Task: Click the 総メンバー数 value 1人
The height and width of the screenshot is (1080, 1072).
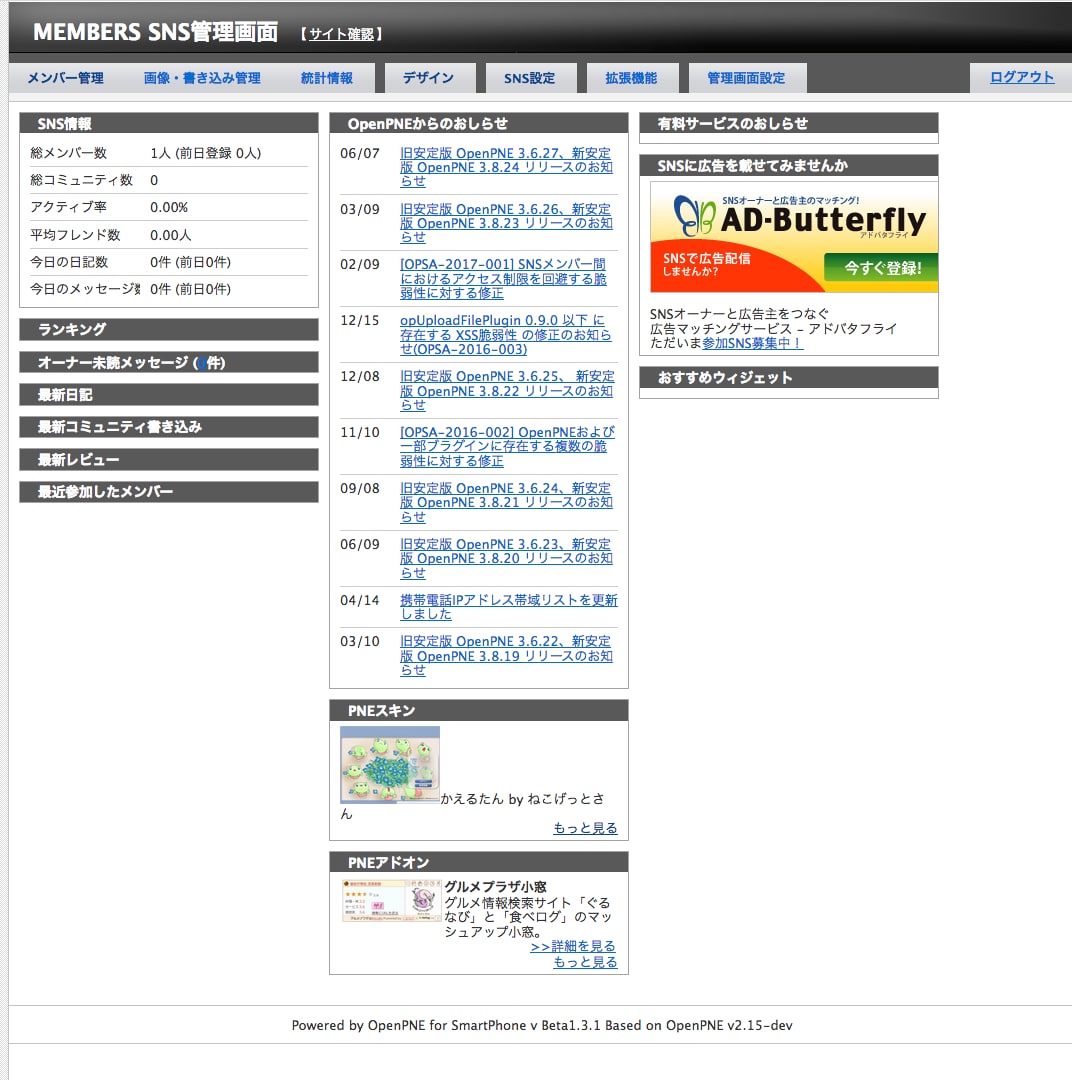Action: (x=205, y=153)
